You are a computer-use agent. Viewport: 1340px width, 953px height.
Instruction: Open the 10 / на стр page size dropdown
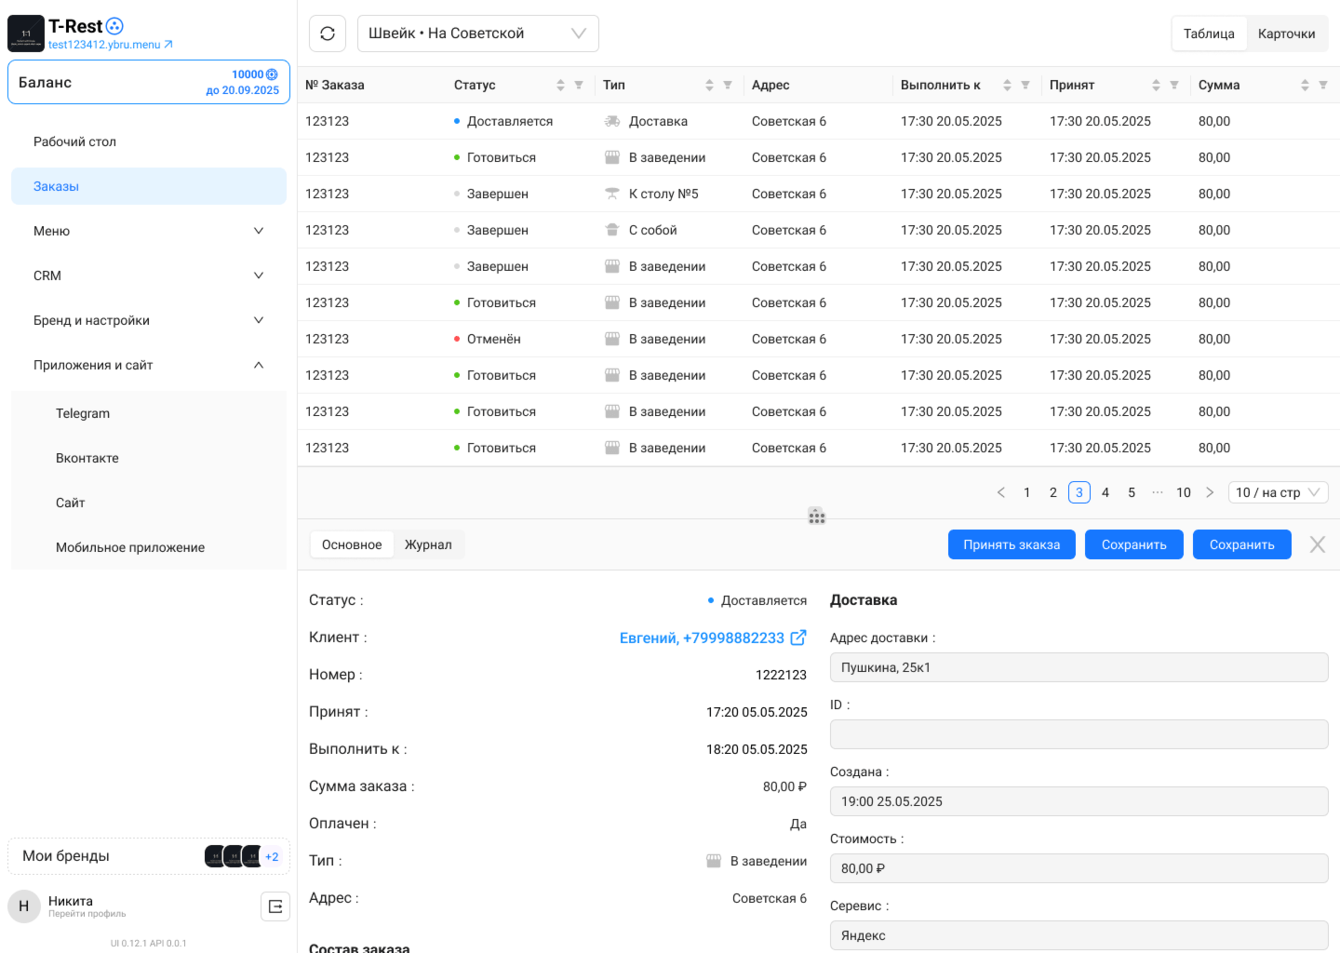[1278, 492]
